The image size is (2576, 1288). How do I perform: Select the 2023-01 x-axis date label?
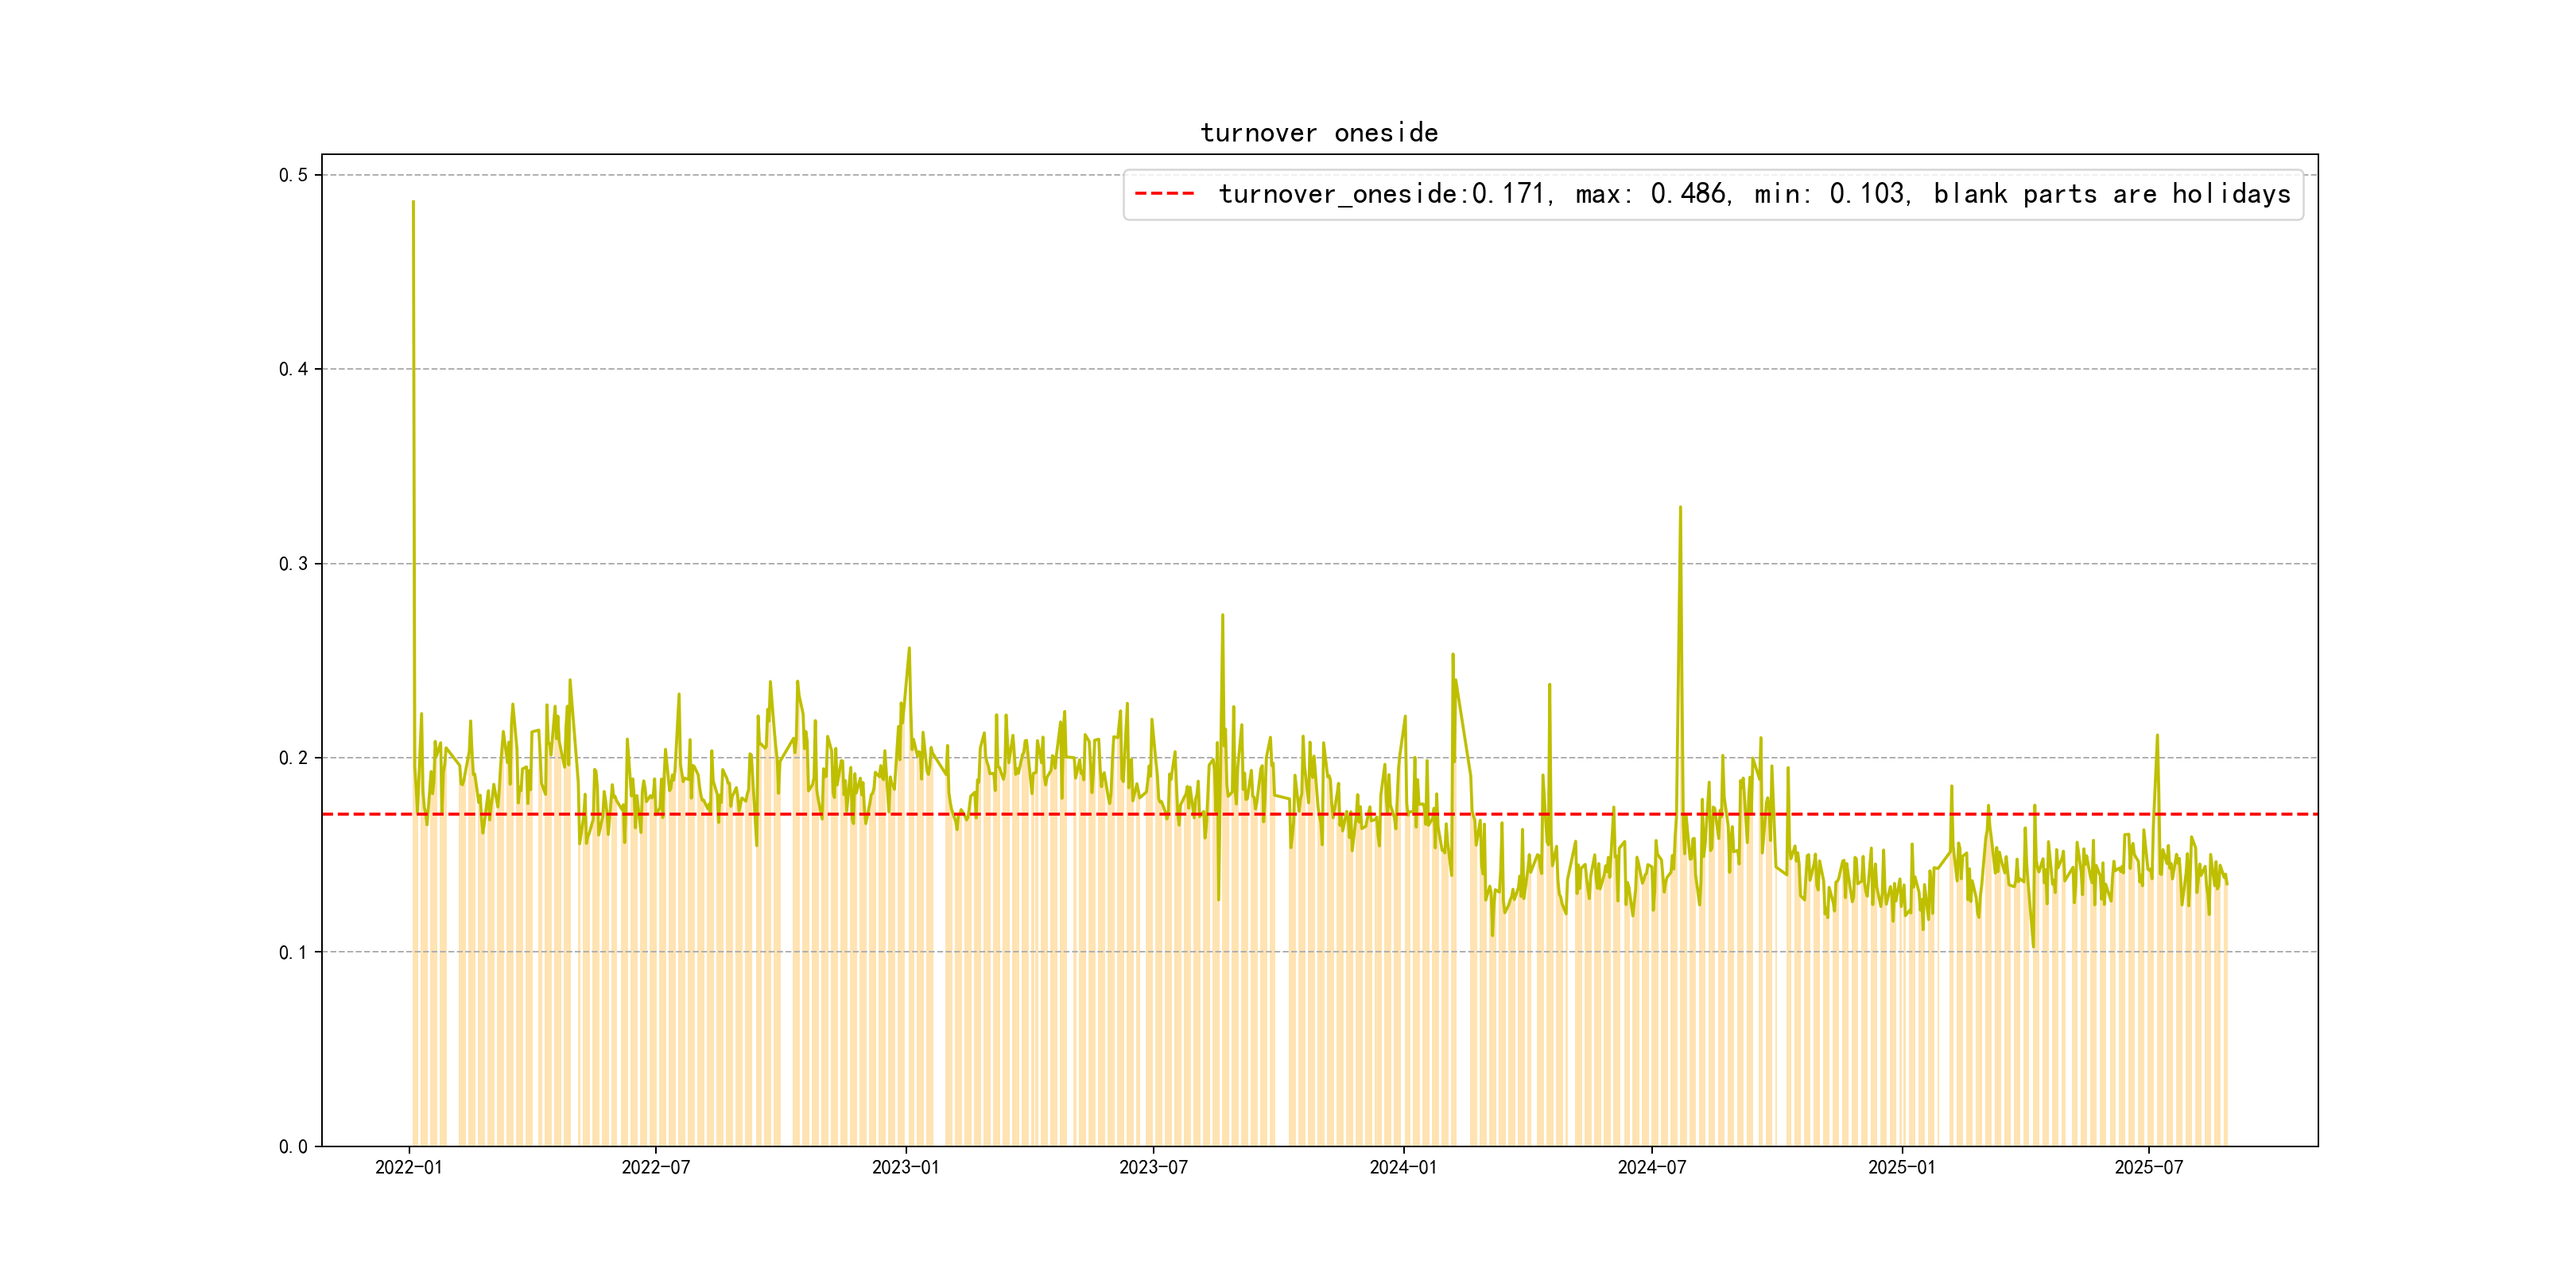click(905, 1167)
